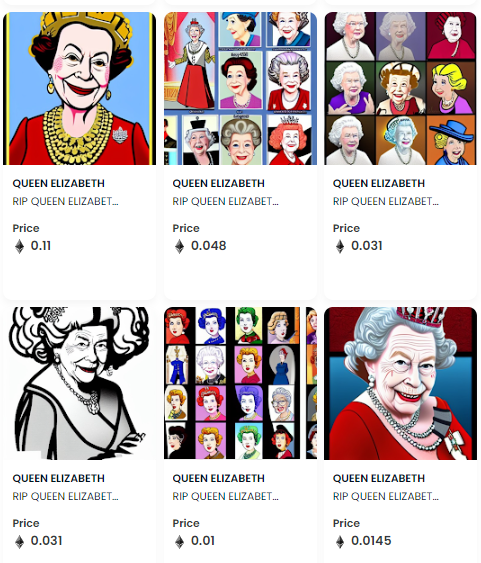Screen dimensions: 481x563
Task: Click the Ethereum icon next to 0.11
Action: [20, 247]
